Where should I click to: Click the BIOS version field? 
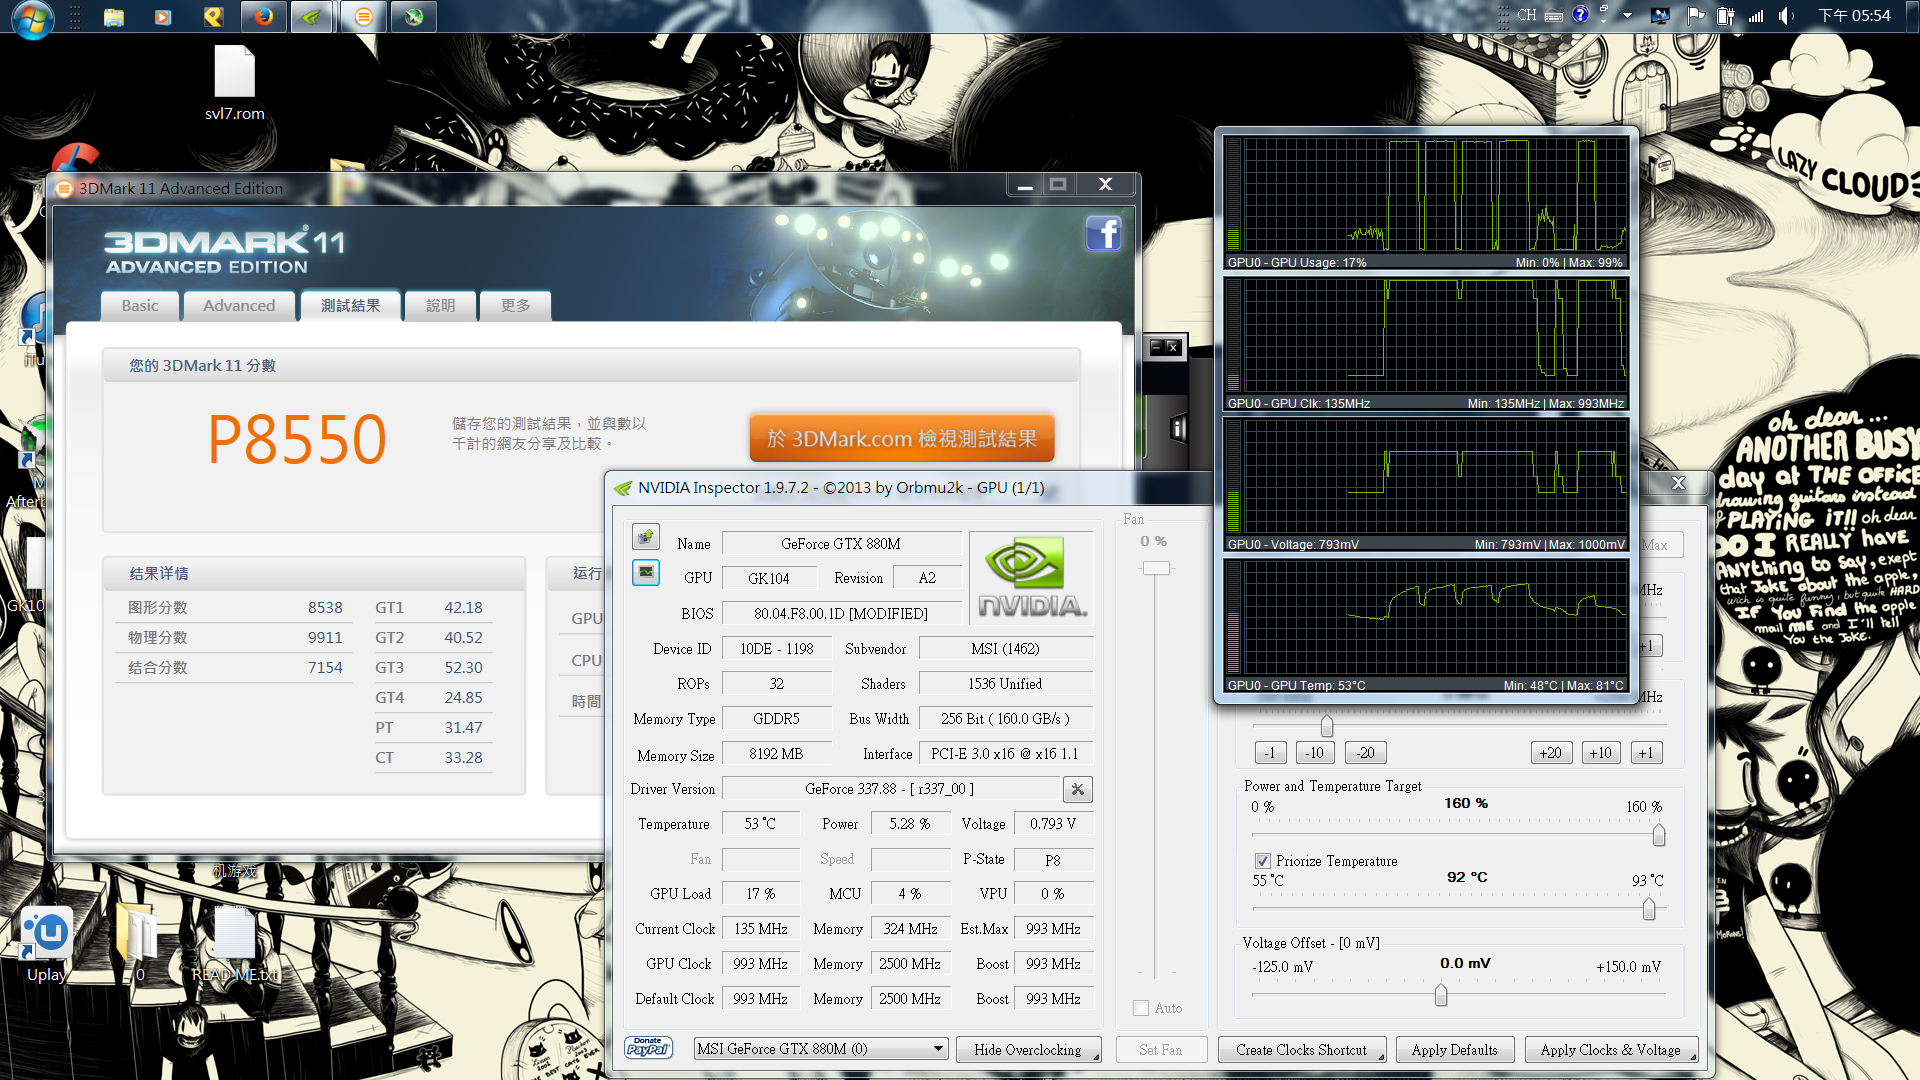(x=841, y=614)
